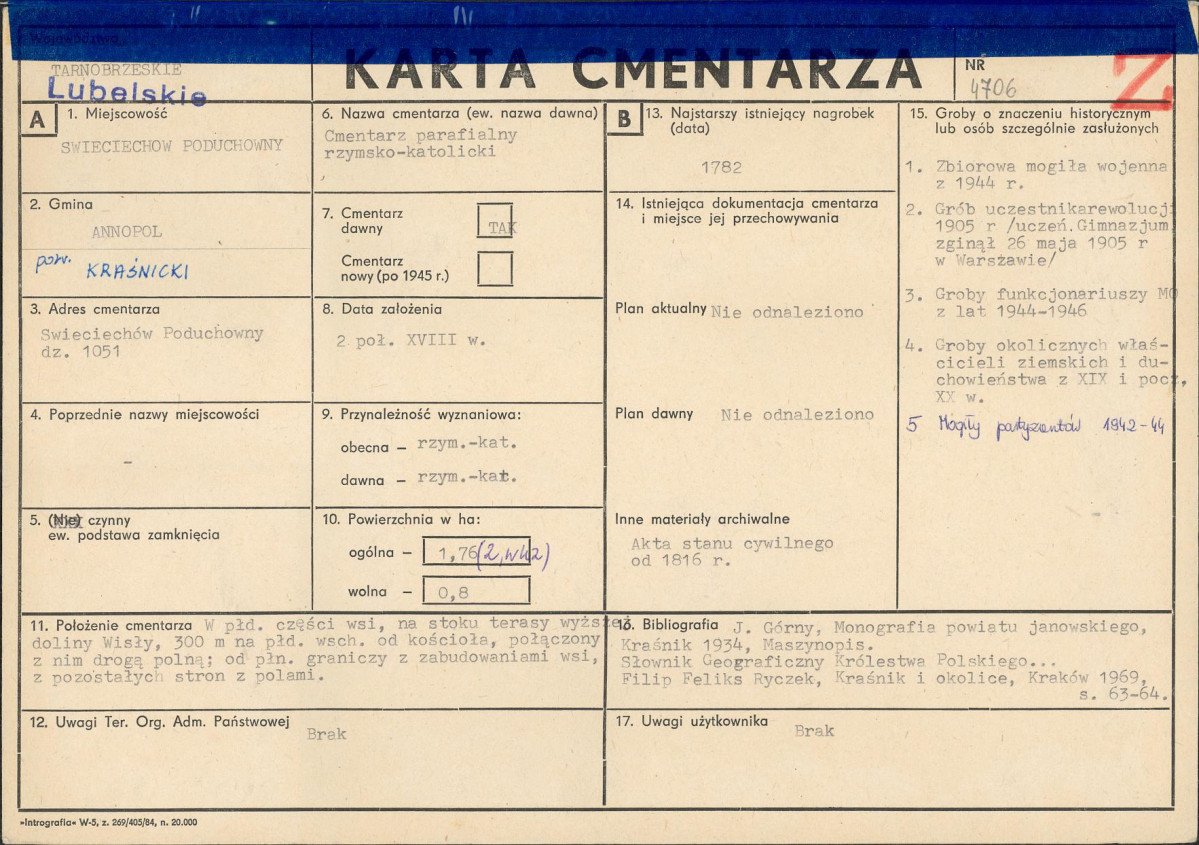Click label '4. Poprzednie nazwy miejscowości'

[x=145, y=414]
